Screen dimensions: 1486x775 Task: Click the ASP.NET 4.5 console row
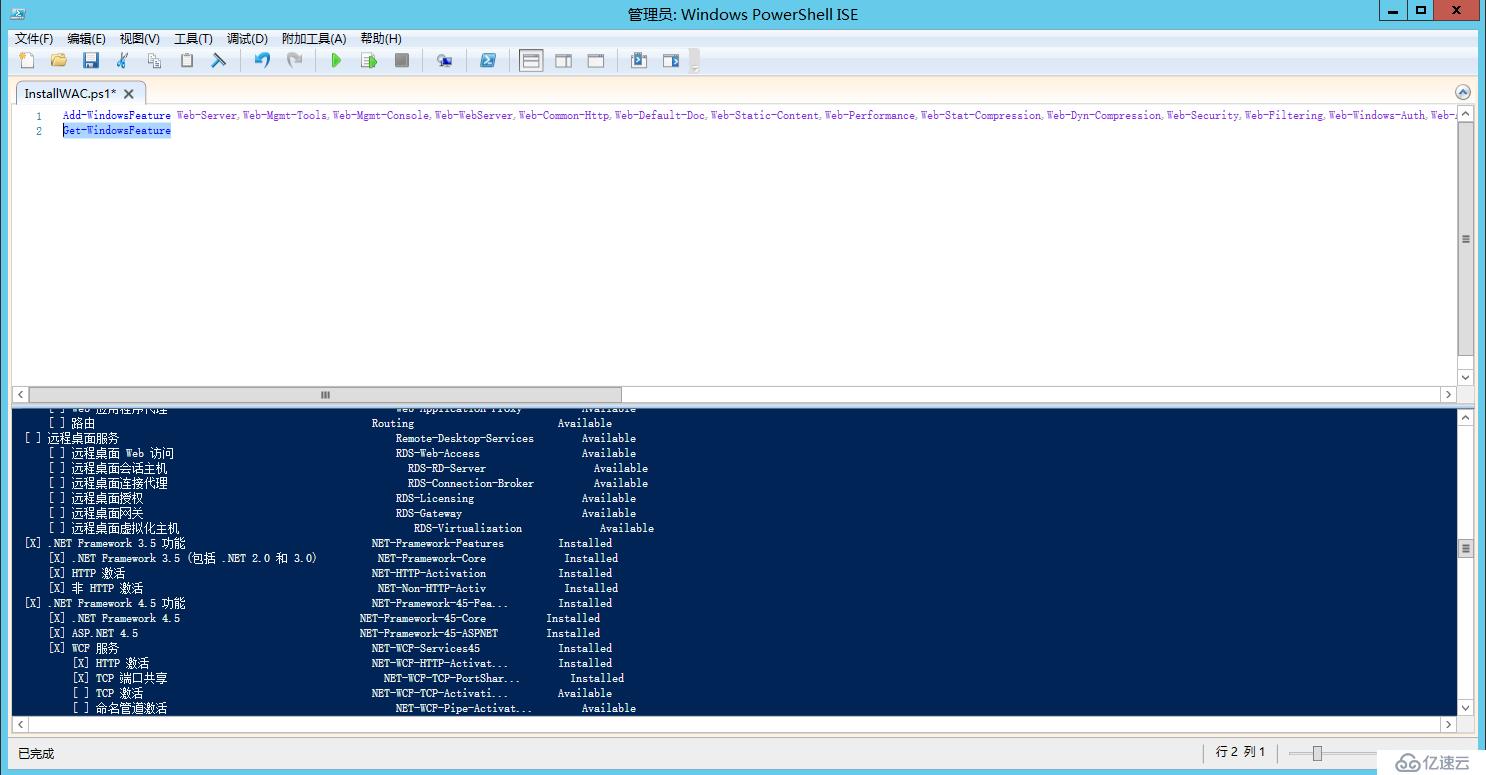tap(324, 634)
